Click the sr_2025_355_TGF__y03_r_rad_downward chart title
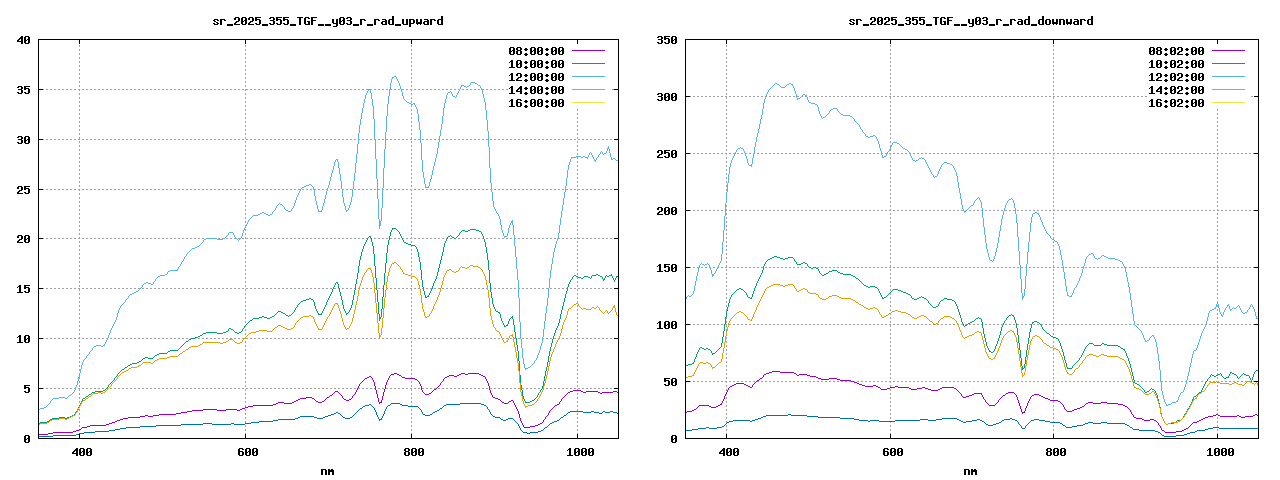Image resolution: width=1280 pixels, height=480 pixels. (x=970, y=21)
